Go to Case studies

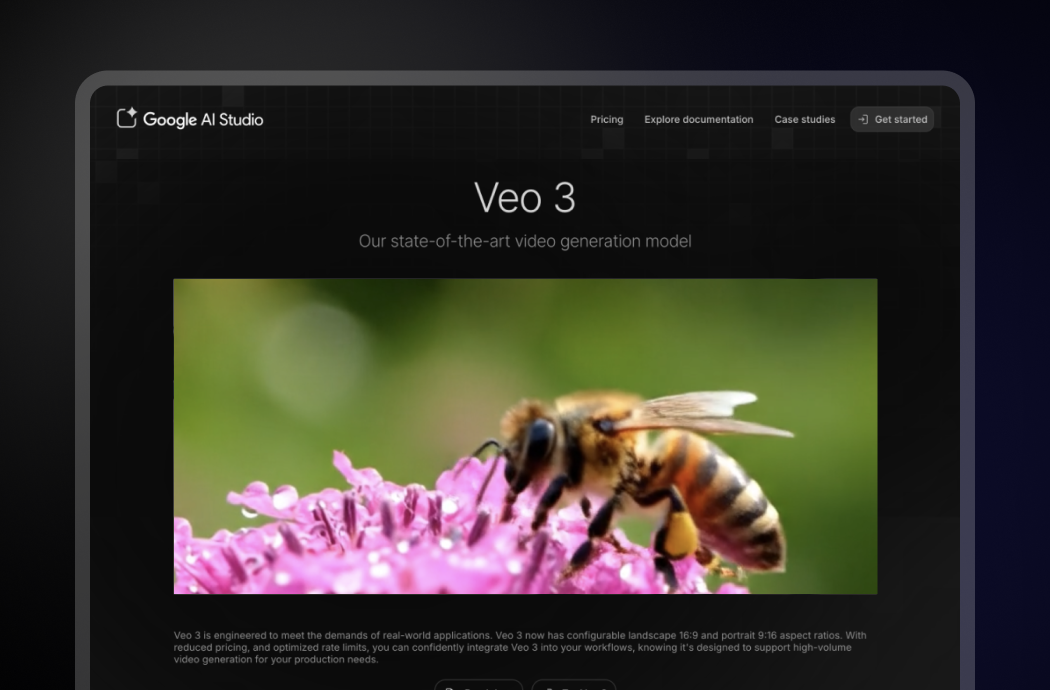pos(804,120)
